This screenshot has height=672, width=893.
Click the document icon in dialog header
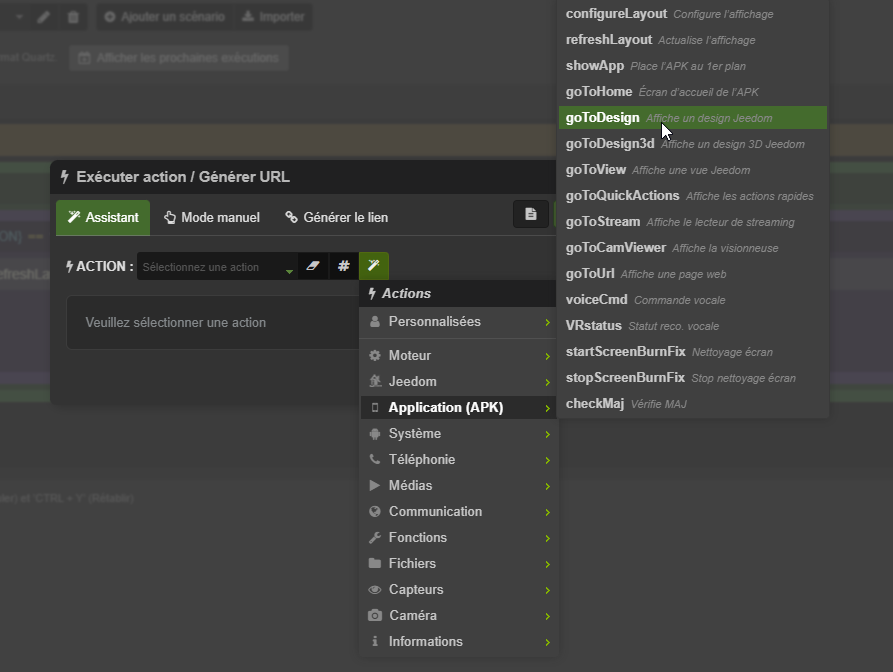click(531, 214)
